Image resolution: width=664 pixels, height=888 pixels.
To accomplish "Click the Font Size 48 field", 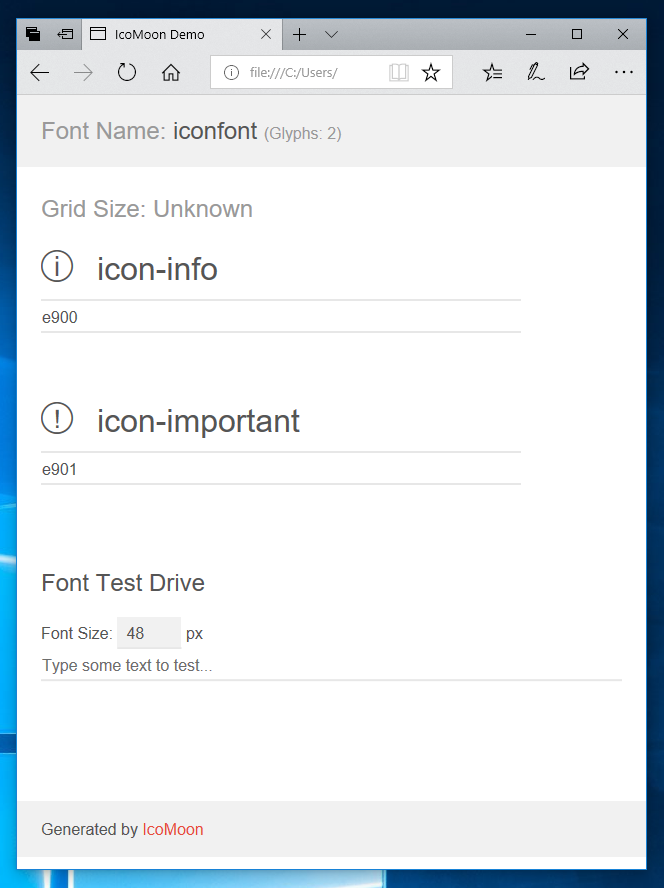I will tap(149, 633).
